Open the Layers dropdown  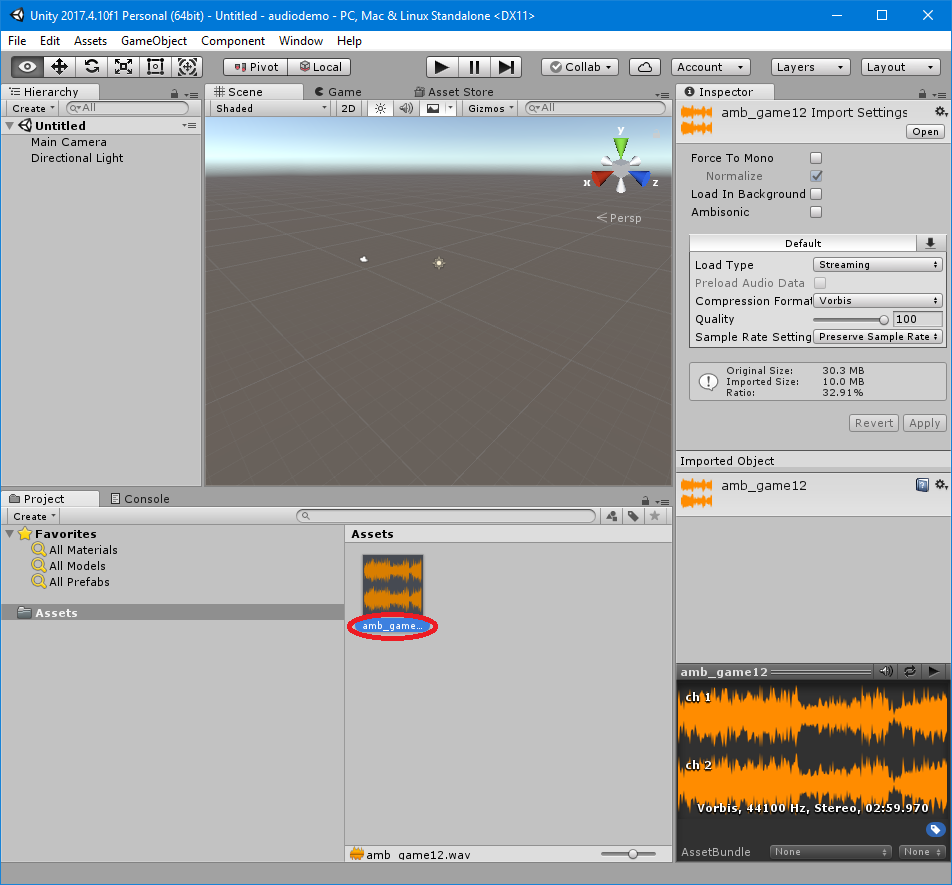tap(809, 67)
